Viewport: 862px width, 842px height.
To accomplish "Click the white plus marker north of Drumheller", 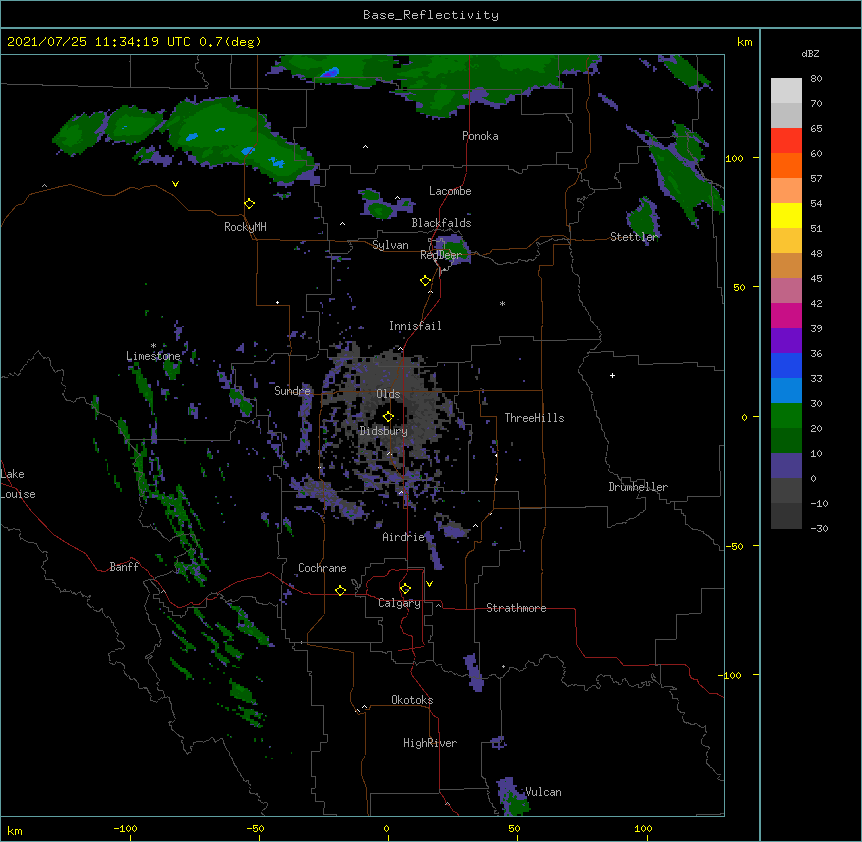I will 612,375.
